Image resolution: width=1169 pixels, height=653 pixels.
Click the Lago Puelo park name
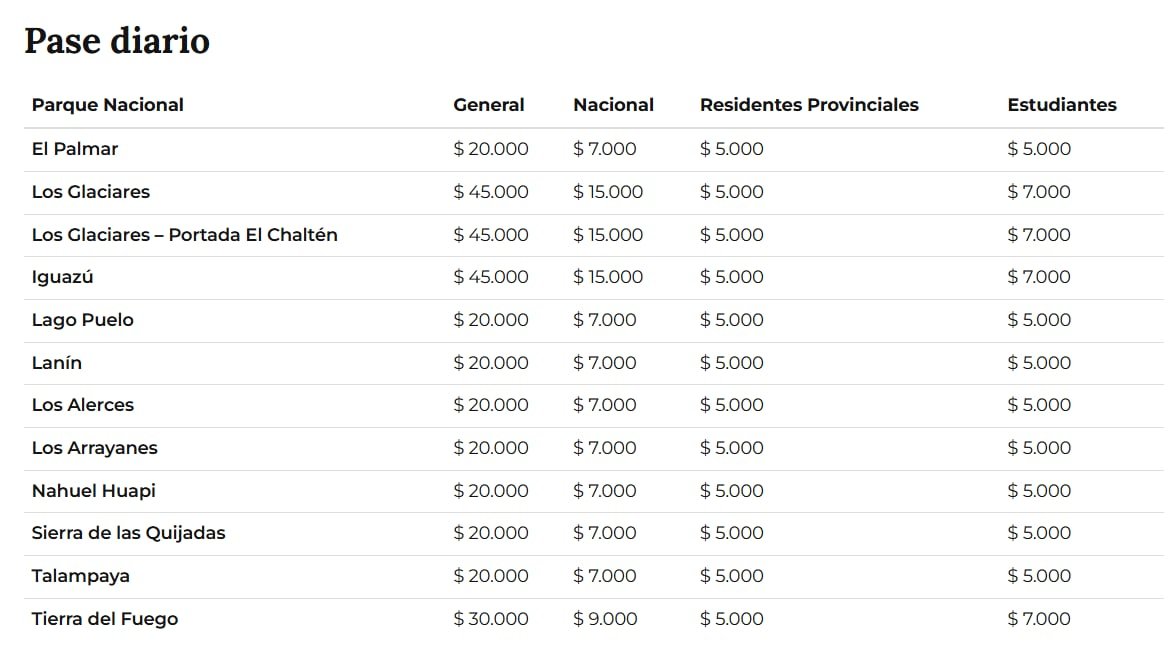click(x=83, y=320)
